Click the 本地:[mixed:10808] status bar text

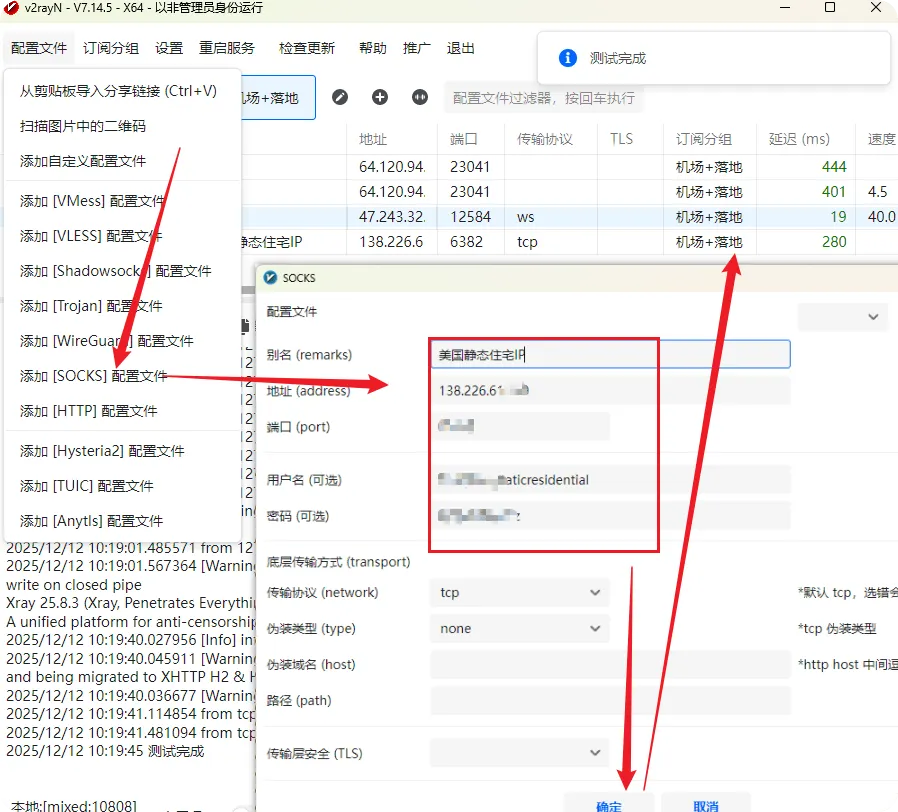(74, 806)
